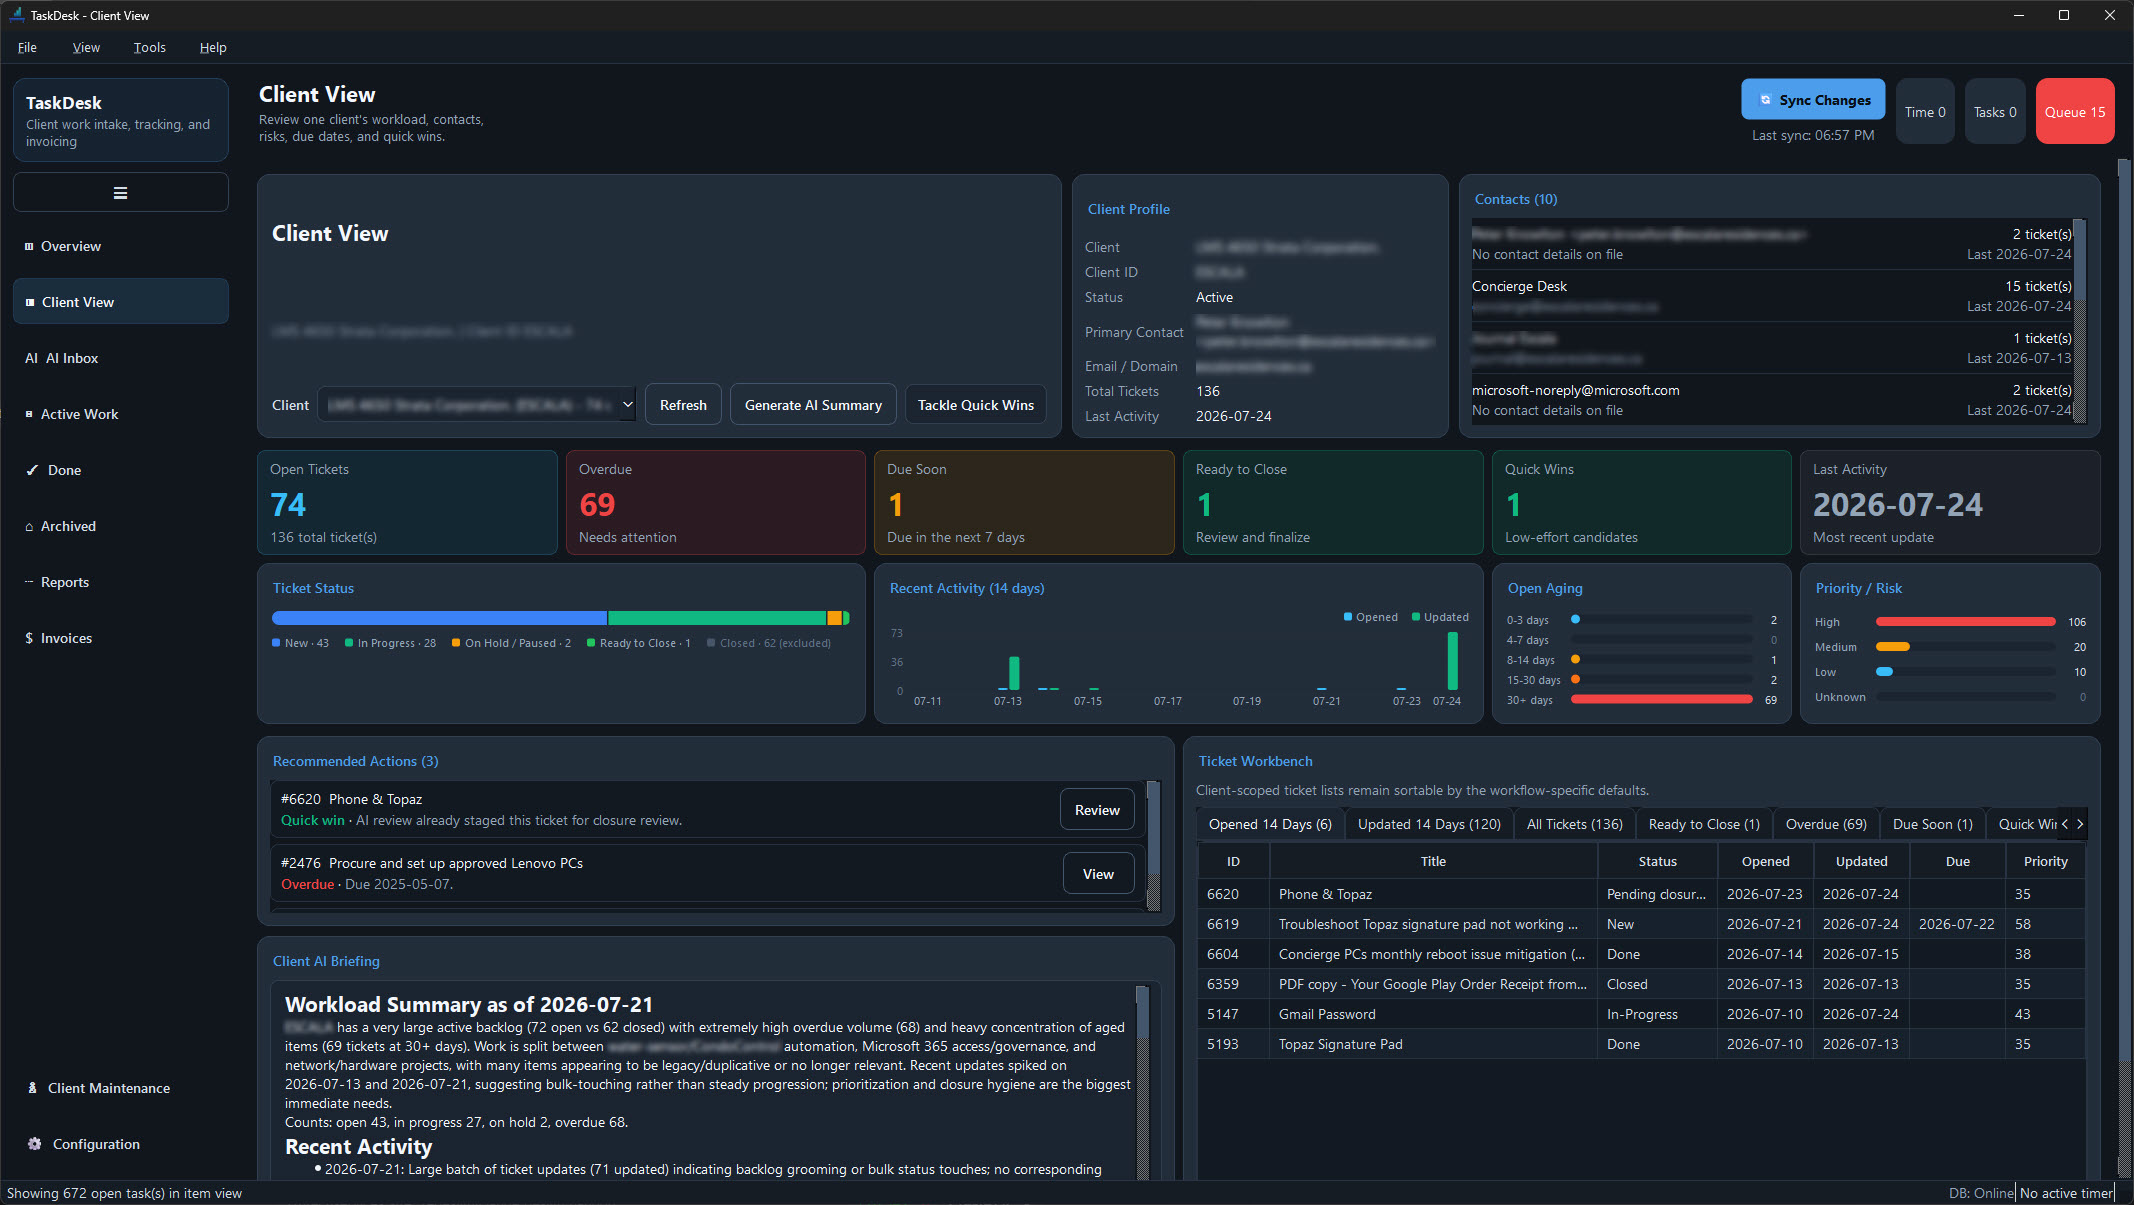The width and height of the screenshot is (2134, 1205).
Task: Sort workbench by Status column header
Action: point(1657,862)
